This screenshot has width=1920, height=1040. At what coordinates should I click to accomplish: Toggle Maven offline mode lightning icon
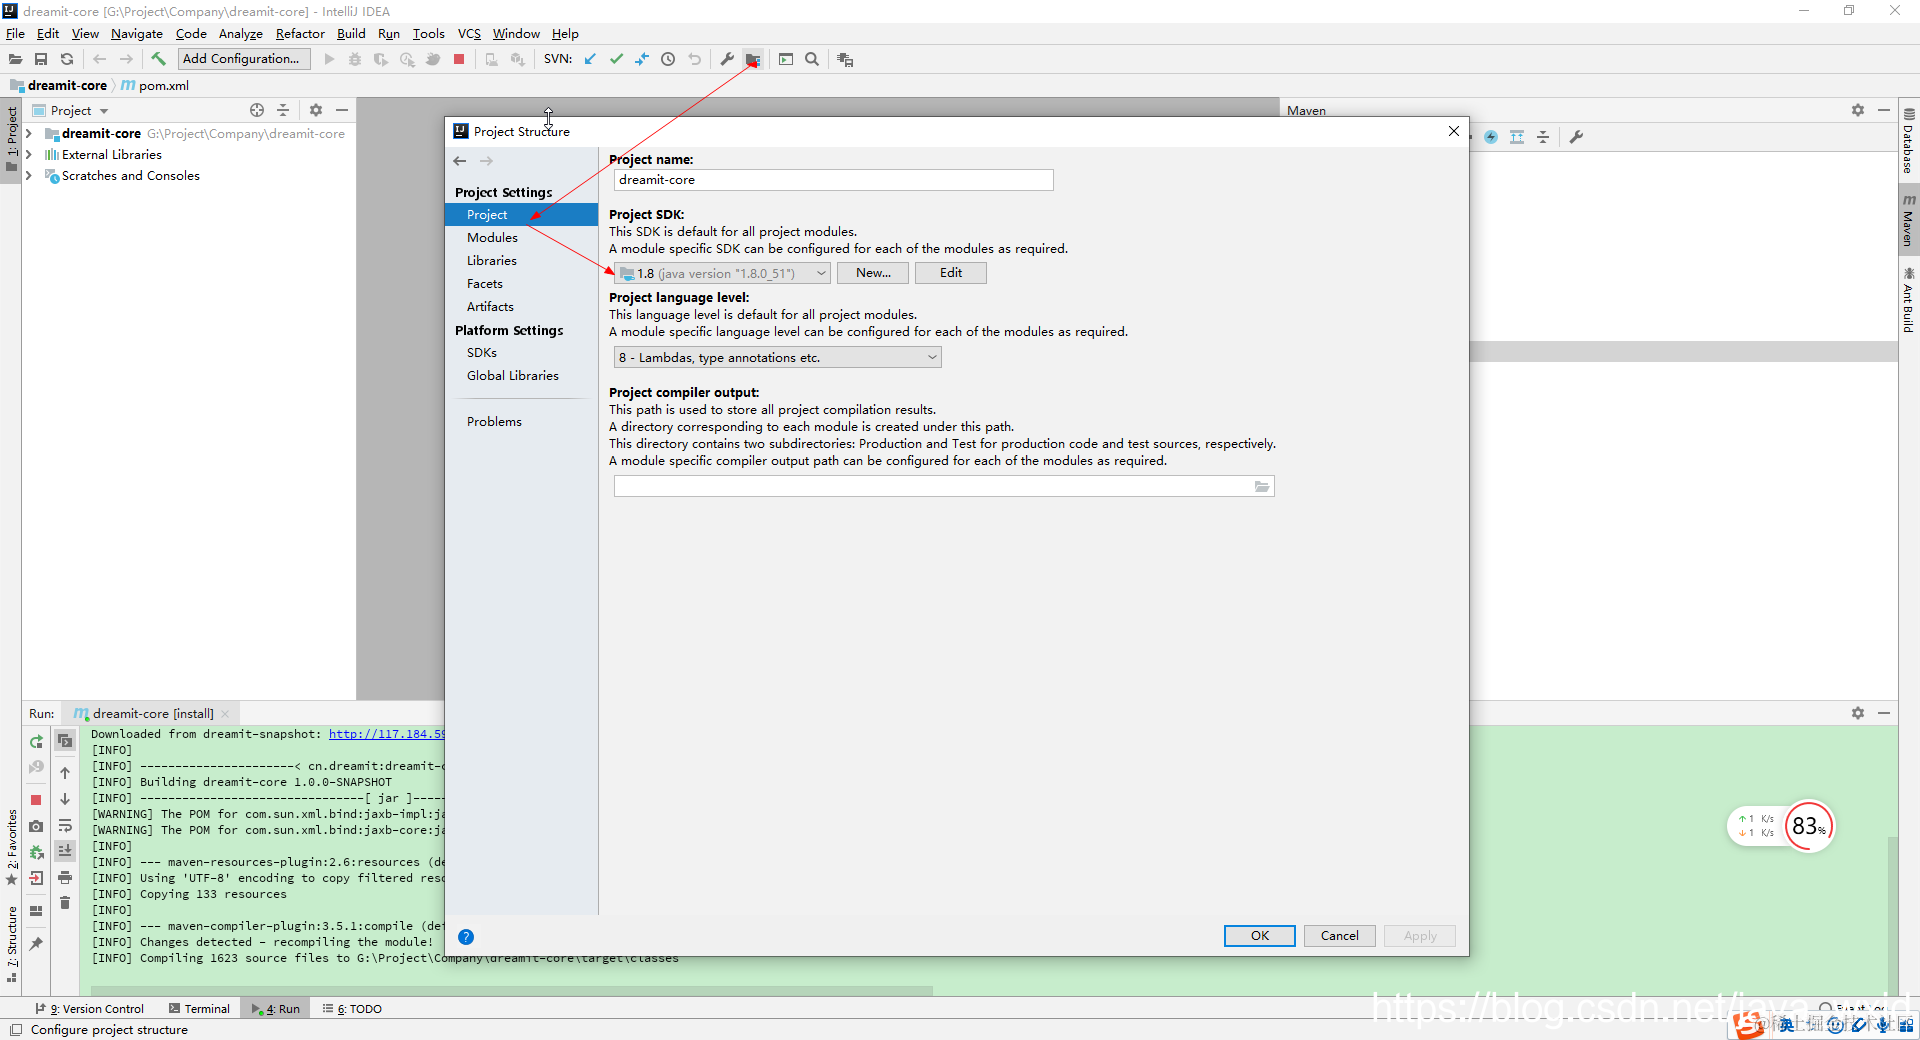1491,137
